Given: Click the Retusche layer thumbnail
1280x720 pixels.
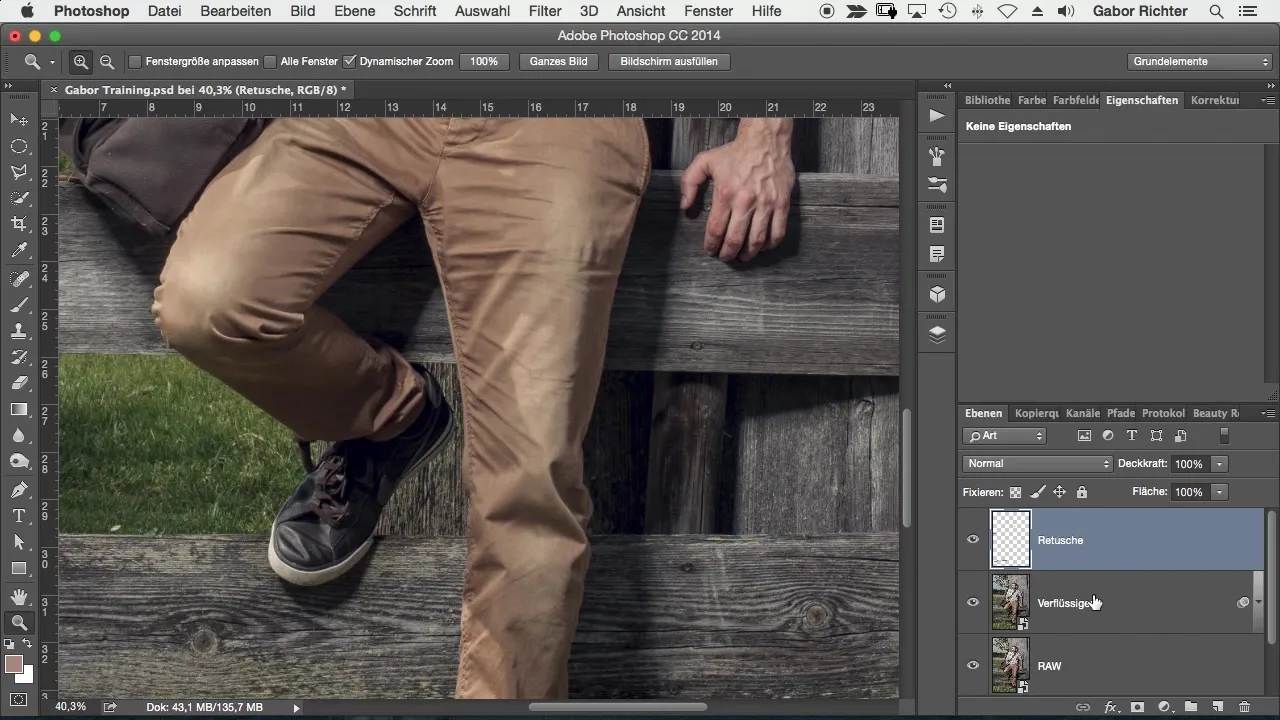Looking at the screenshot, I should coord(1010,540).
